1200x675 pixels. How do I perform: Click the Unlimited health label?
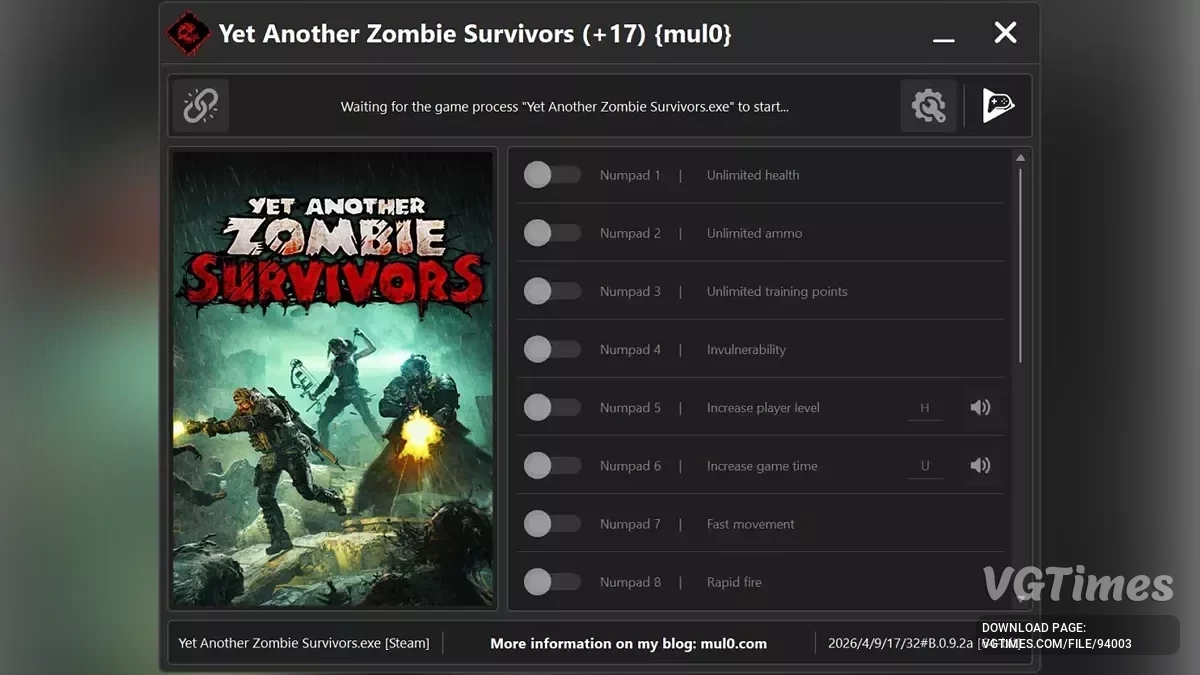click(753, 175)
